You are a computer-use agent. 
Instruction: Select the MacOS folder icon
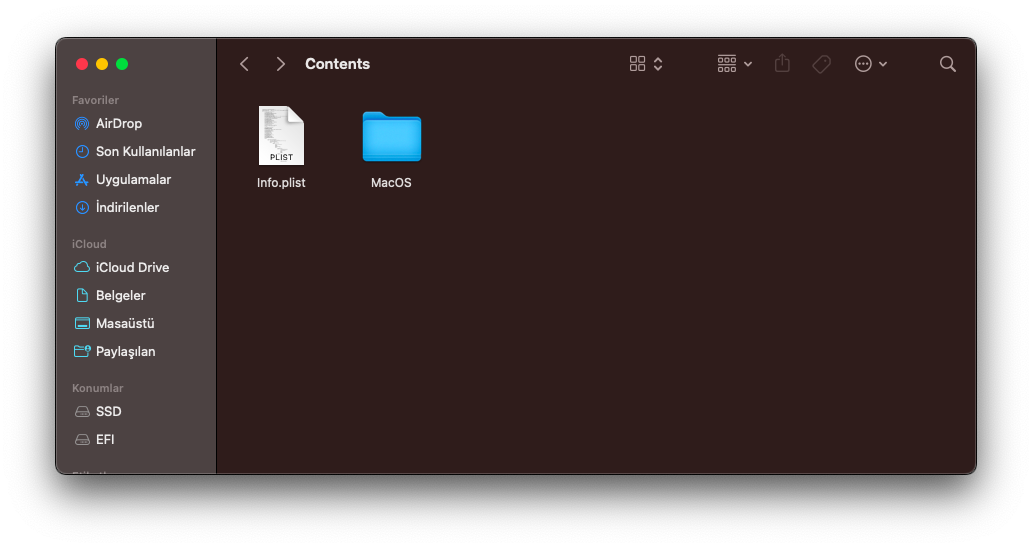[x=392, y=136]
